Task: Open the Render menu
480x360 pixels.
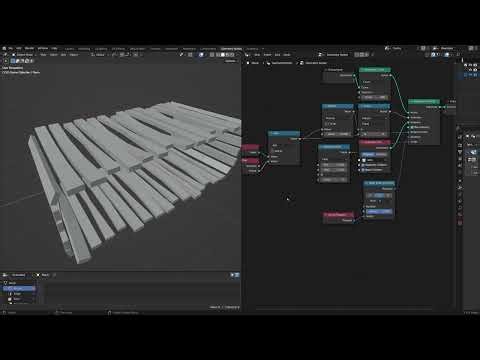Action: point(29,49)
